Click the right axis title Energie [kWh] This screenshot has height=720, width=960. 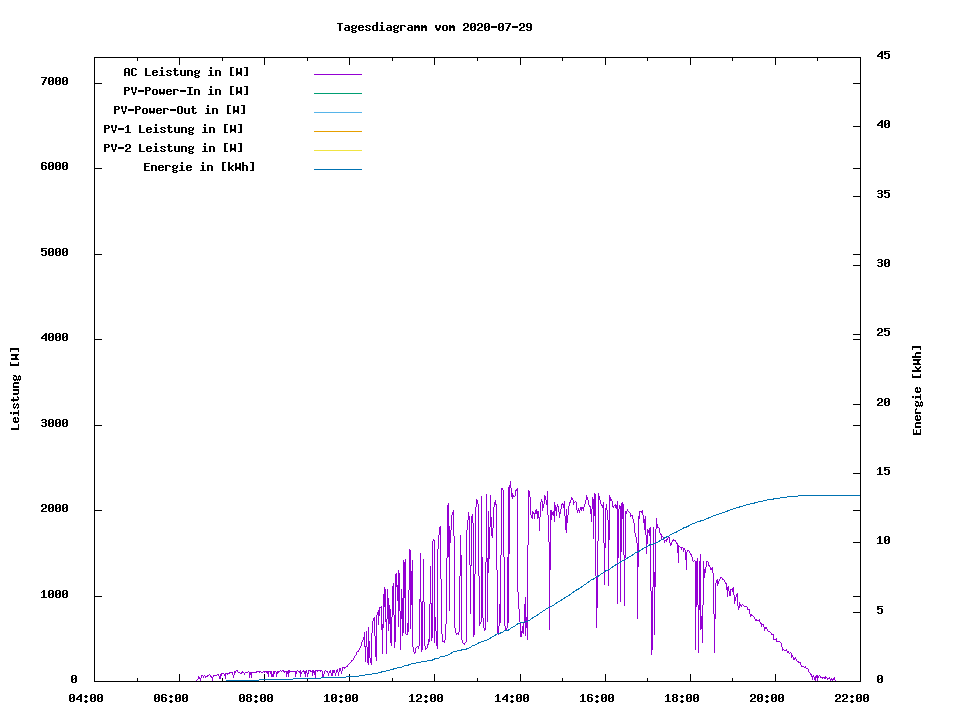(x=917, y=390)
